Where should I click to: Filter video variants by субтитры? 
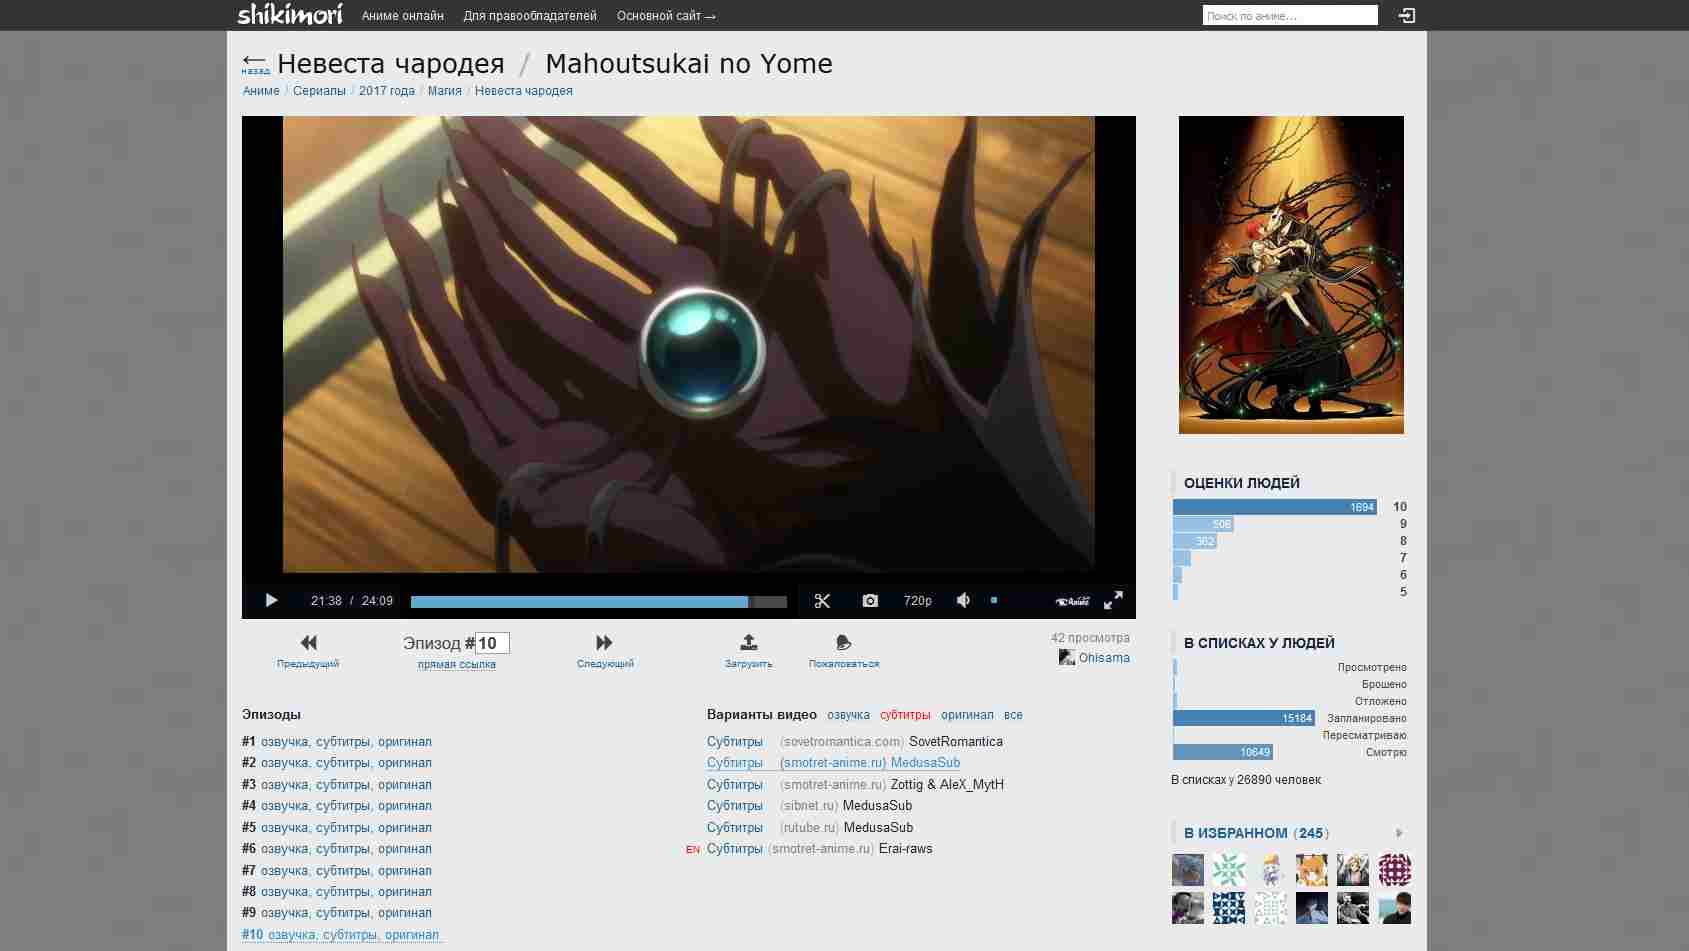pyautogui.click(x=905, y=715)
